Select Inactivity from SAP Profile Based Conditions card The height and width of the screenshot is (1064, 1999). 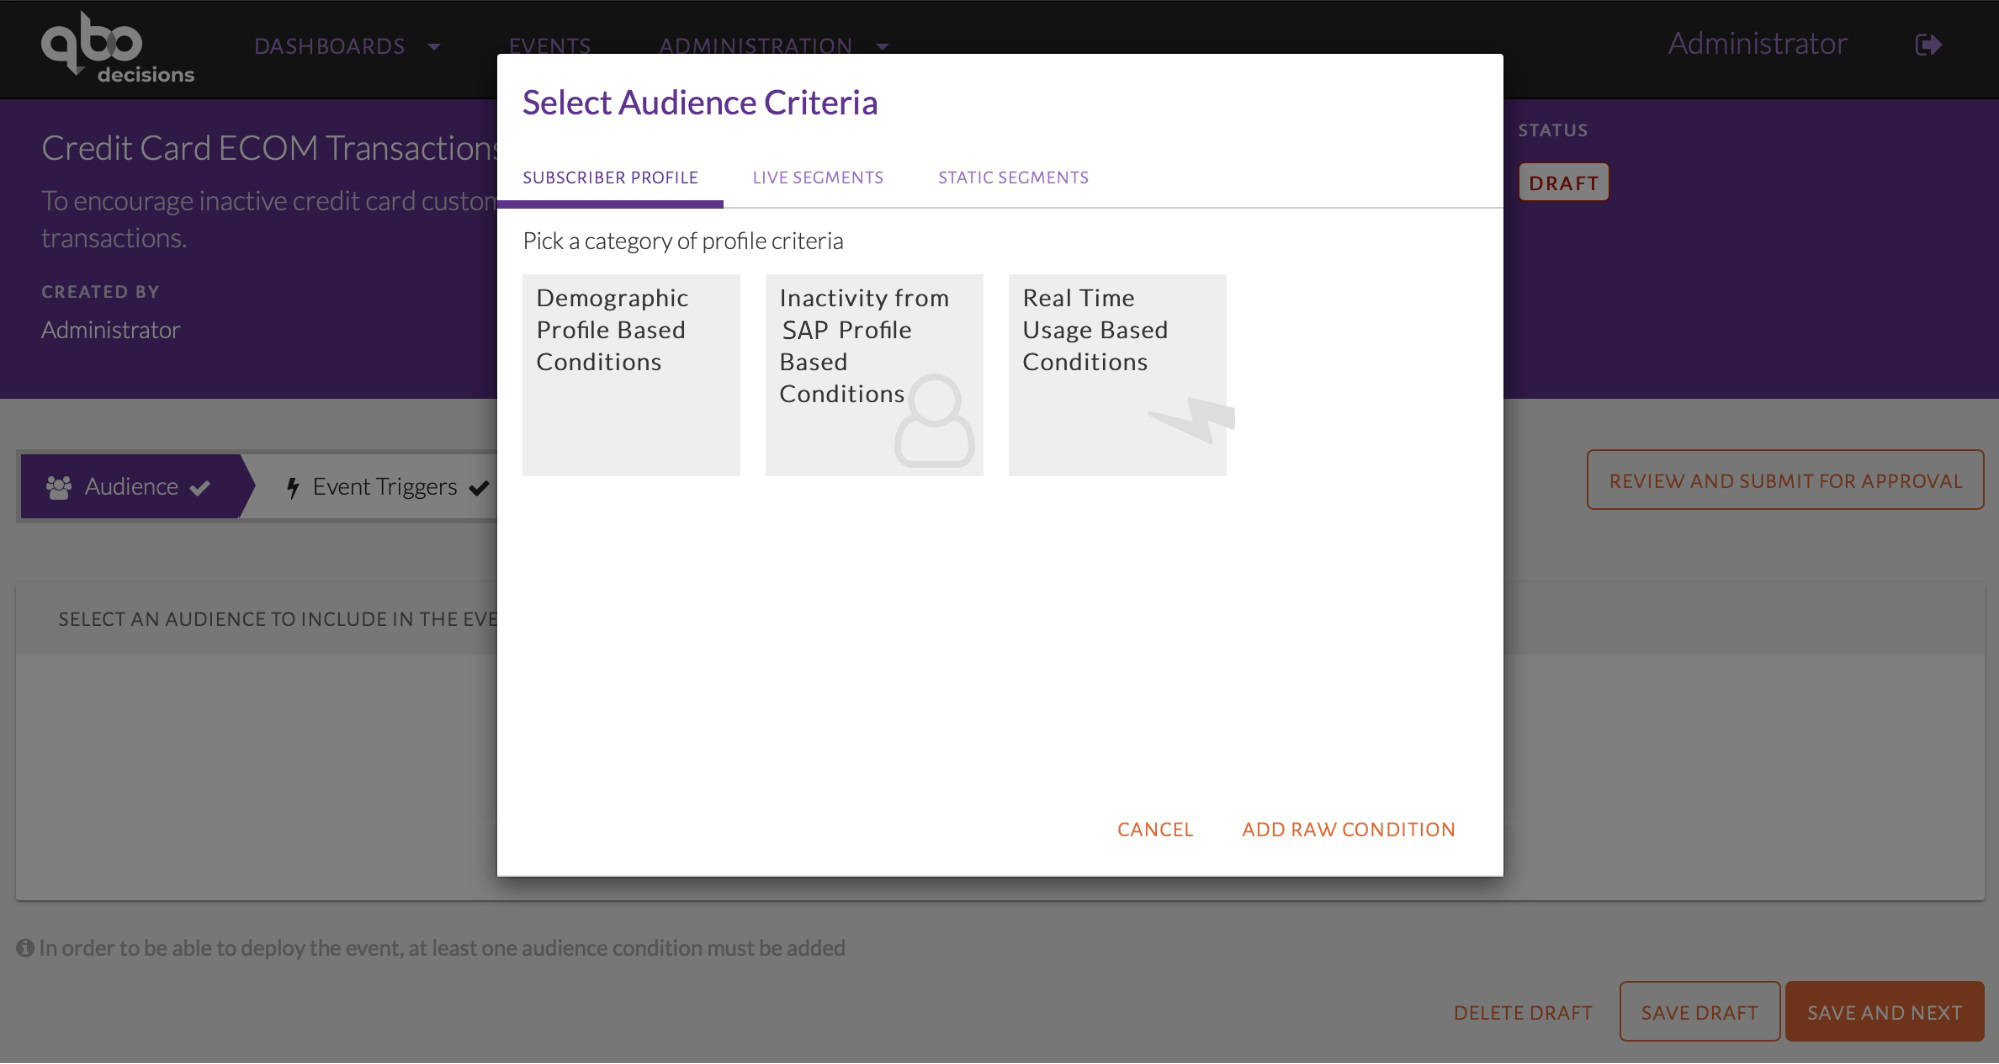pyautogui.click(x=874, y=375)
